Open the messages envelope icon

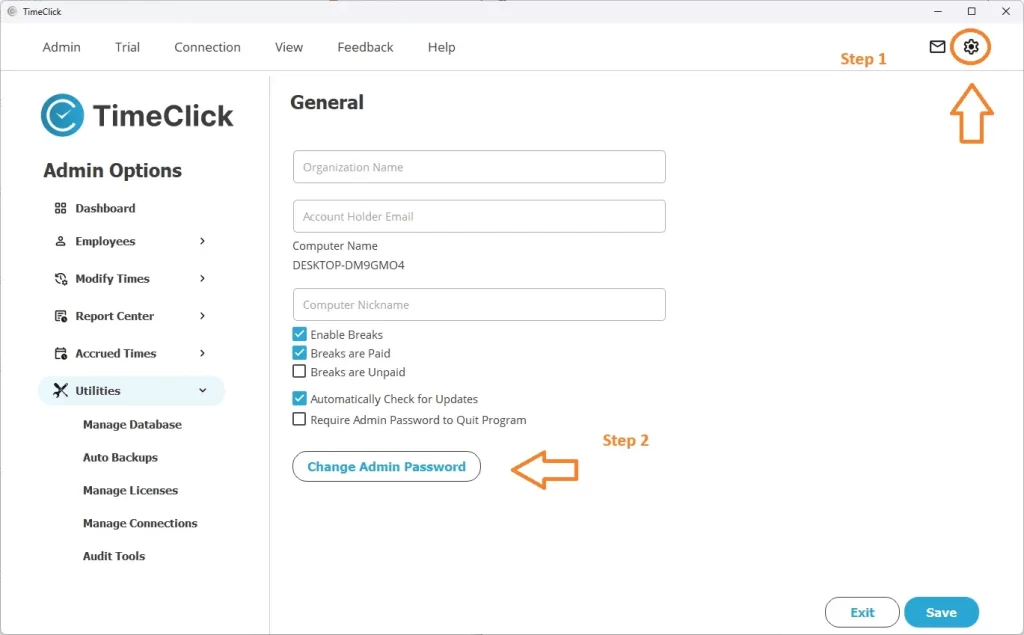[x=935, y=46]
